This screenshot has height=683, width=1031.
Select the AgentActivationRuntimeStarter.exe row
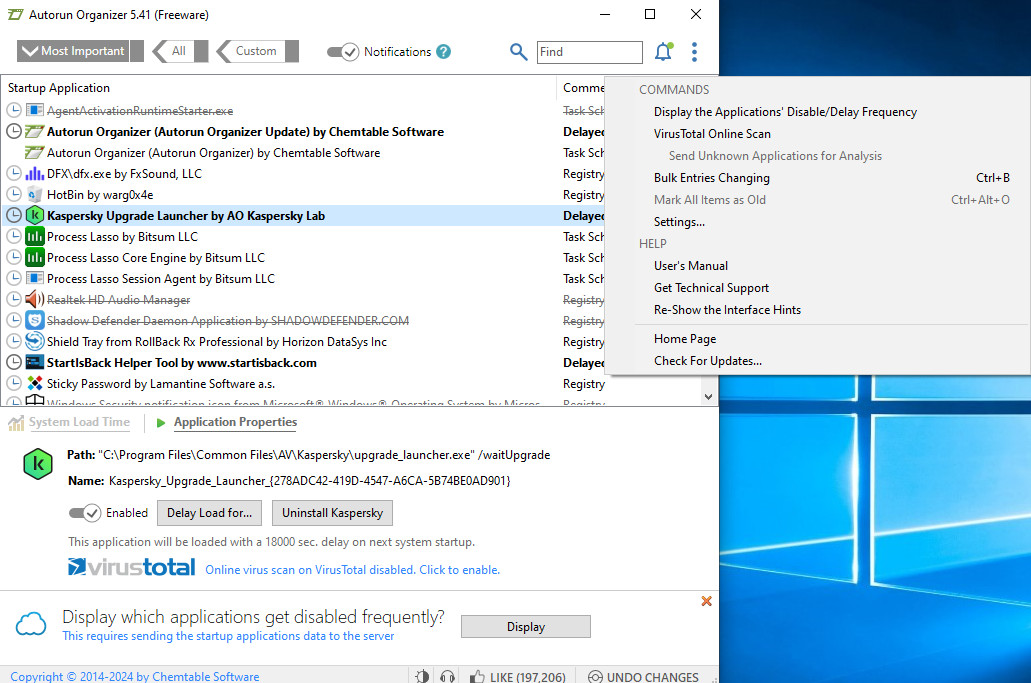(x=302, y=110)
